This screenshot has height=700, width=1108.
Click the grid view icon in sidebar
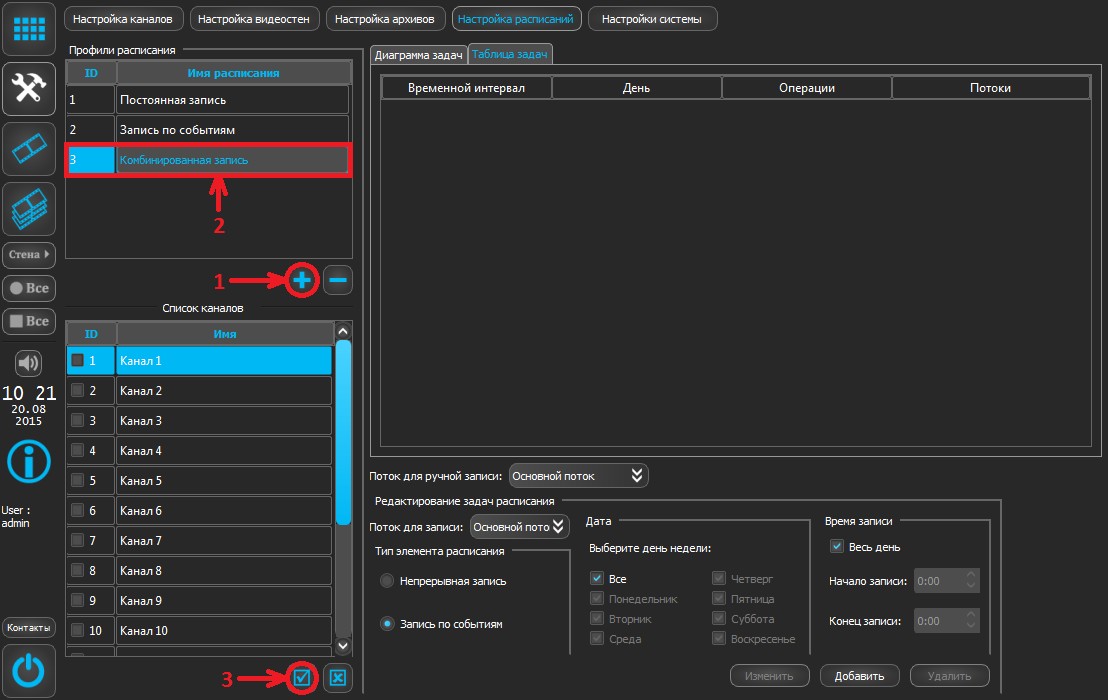28,31
